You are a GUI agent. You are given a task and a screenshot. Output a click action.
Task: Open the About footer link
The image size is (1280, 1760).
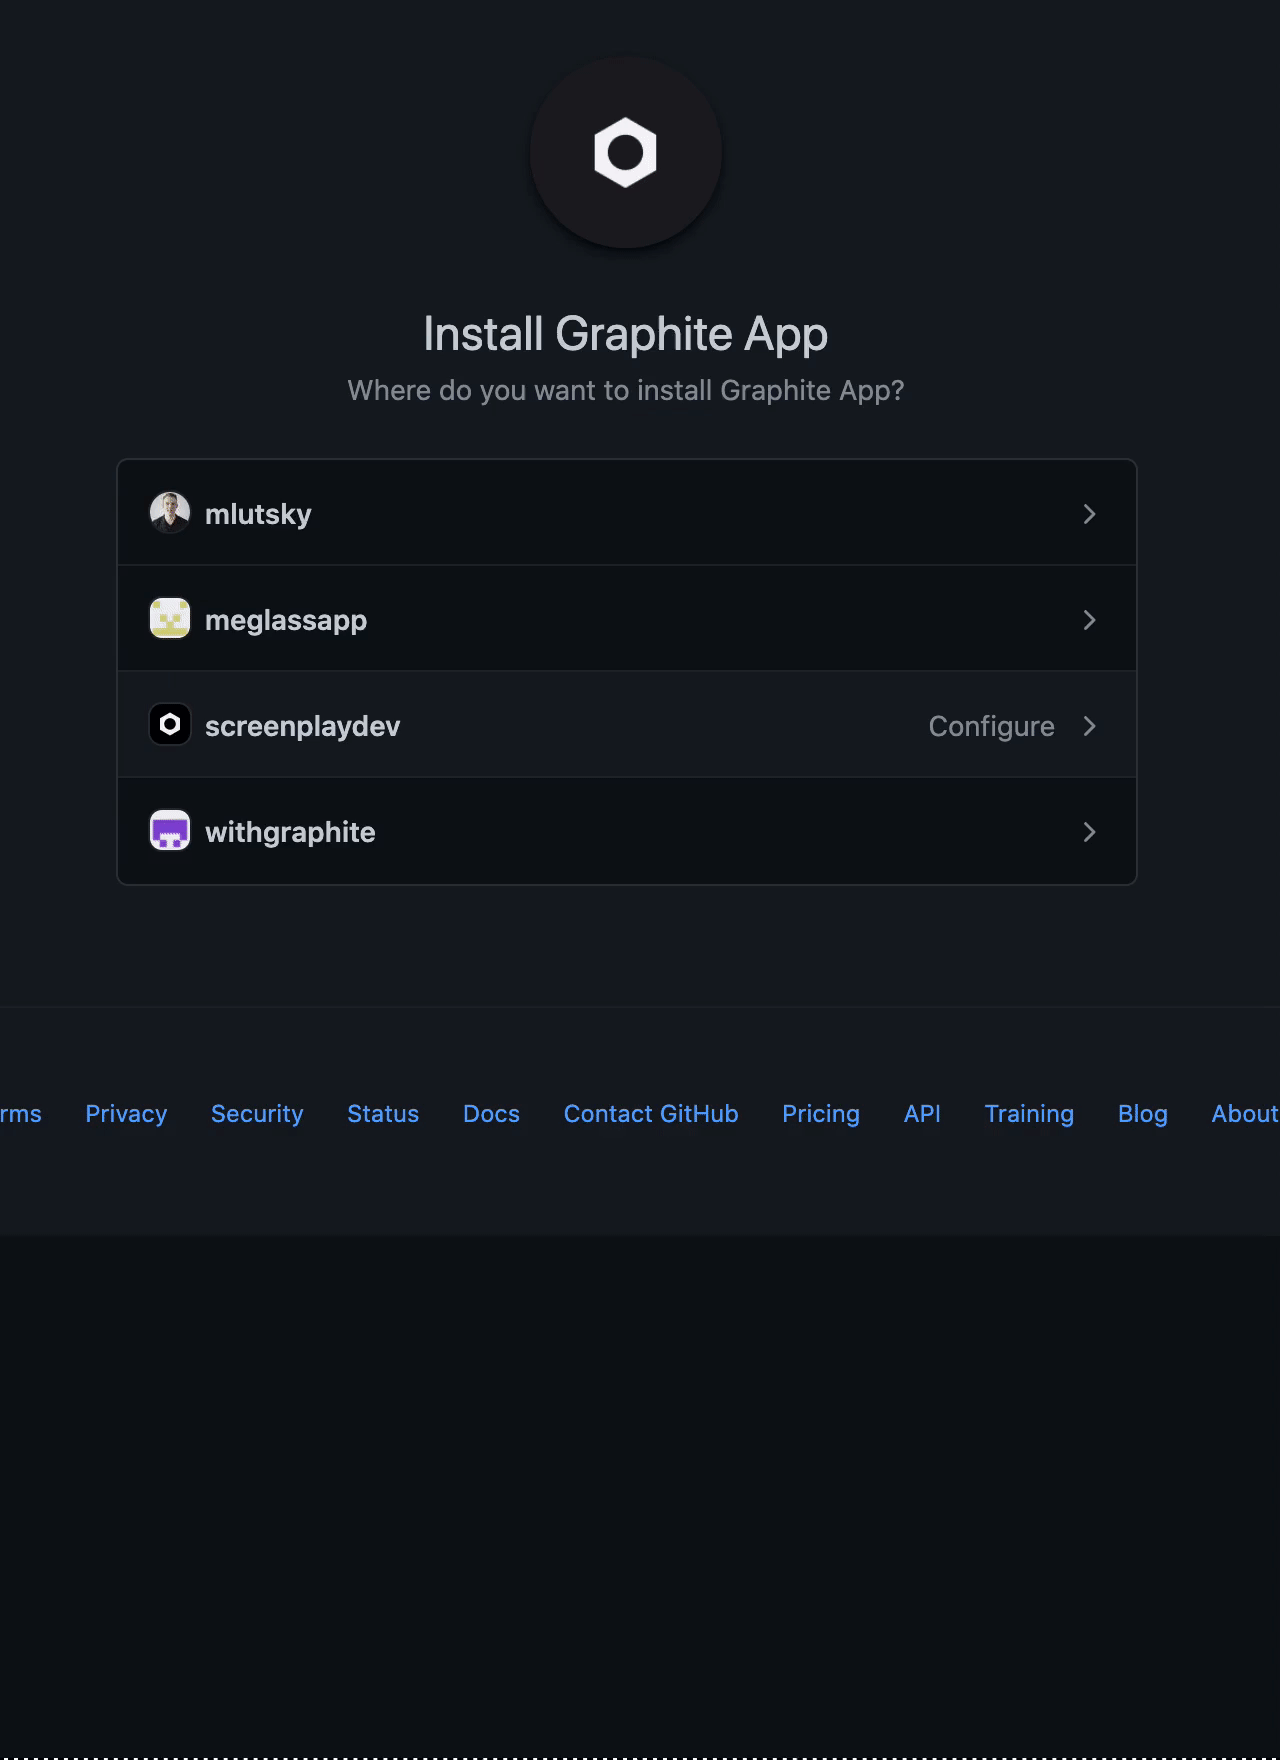click(1245, 1114)
